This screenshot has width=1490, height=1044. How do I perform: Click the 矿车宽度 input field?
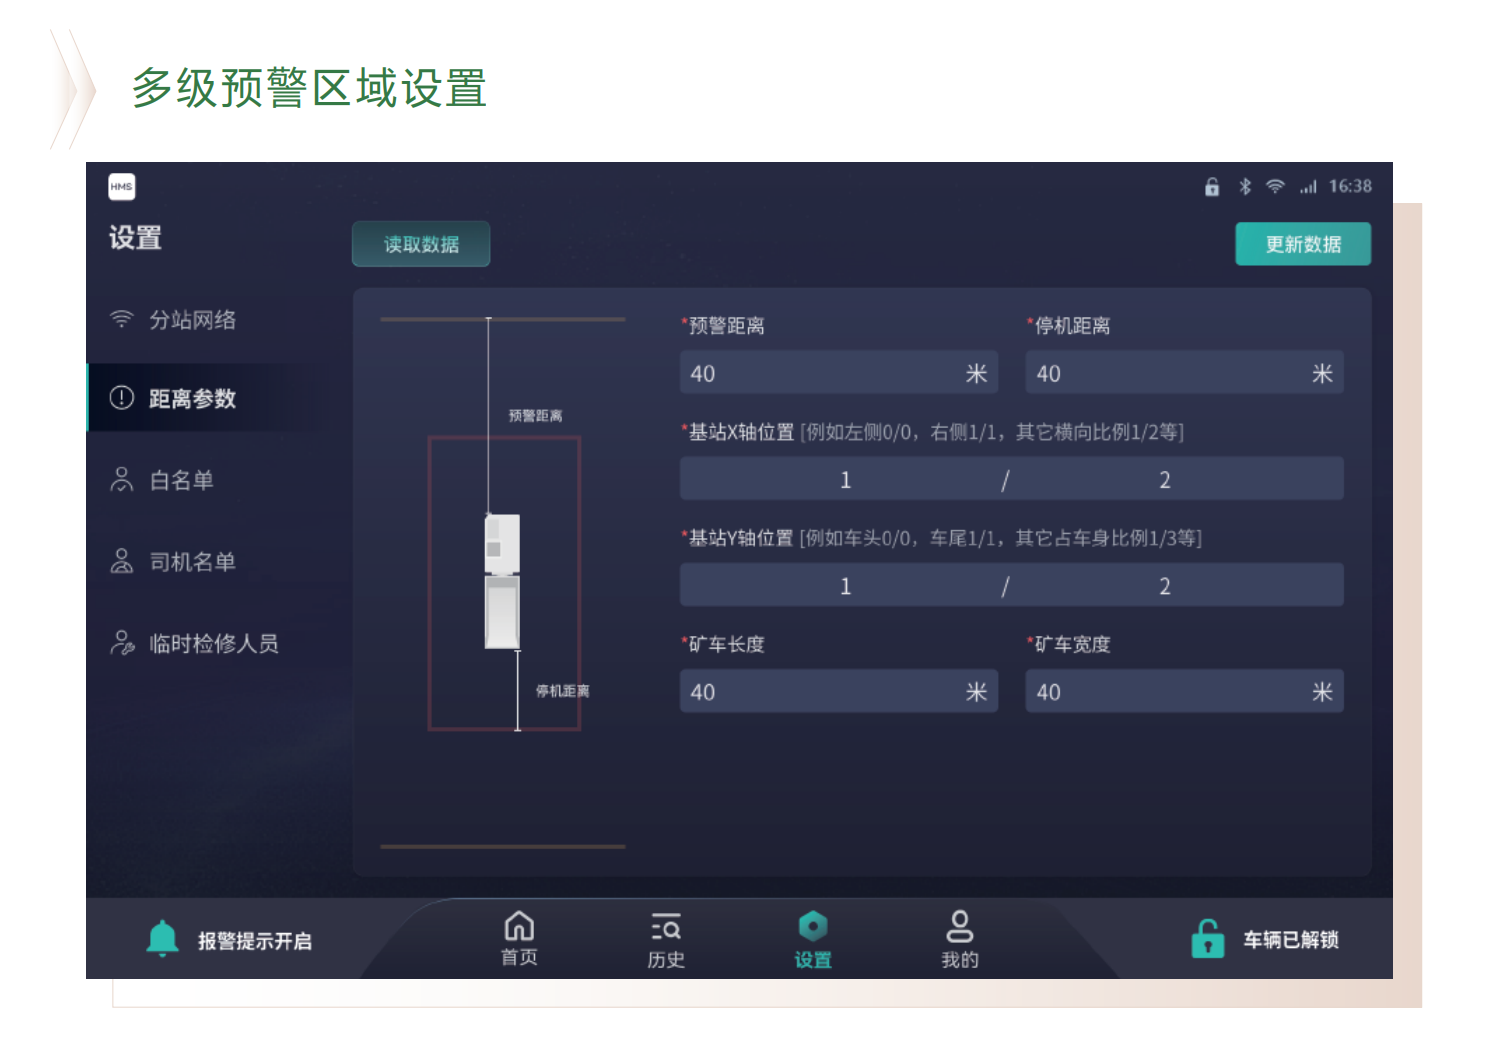coord(1165,692)
